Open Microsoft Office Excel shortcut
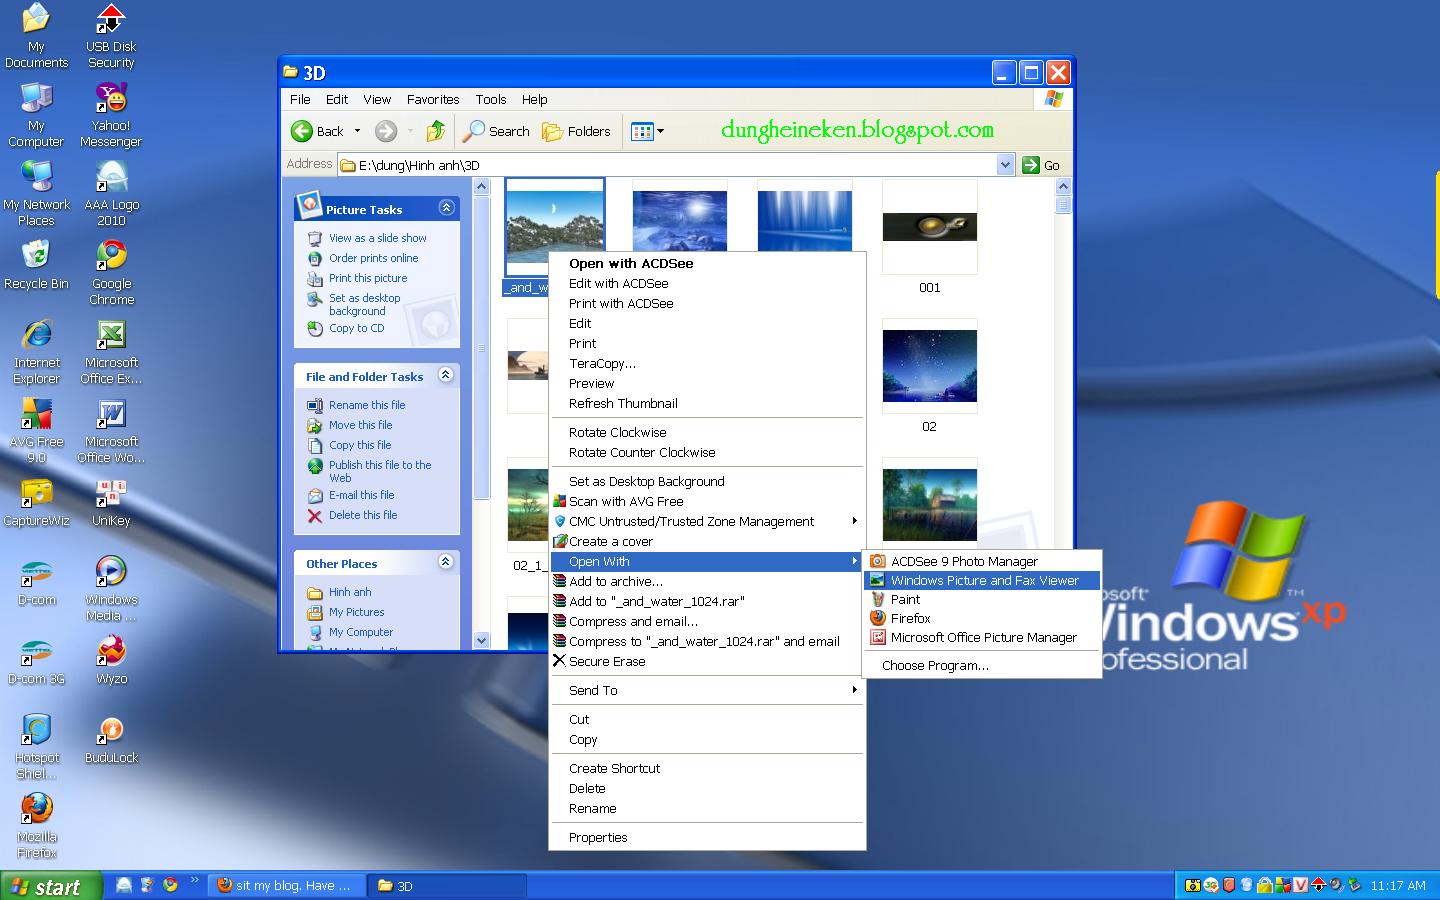This screenshot has height=900, width=1440. pos(111,352)
